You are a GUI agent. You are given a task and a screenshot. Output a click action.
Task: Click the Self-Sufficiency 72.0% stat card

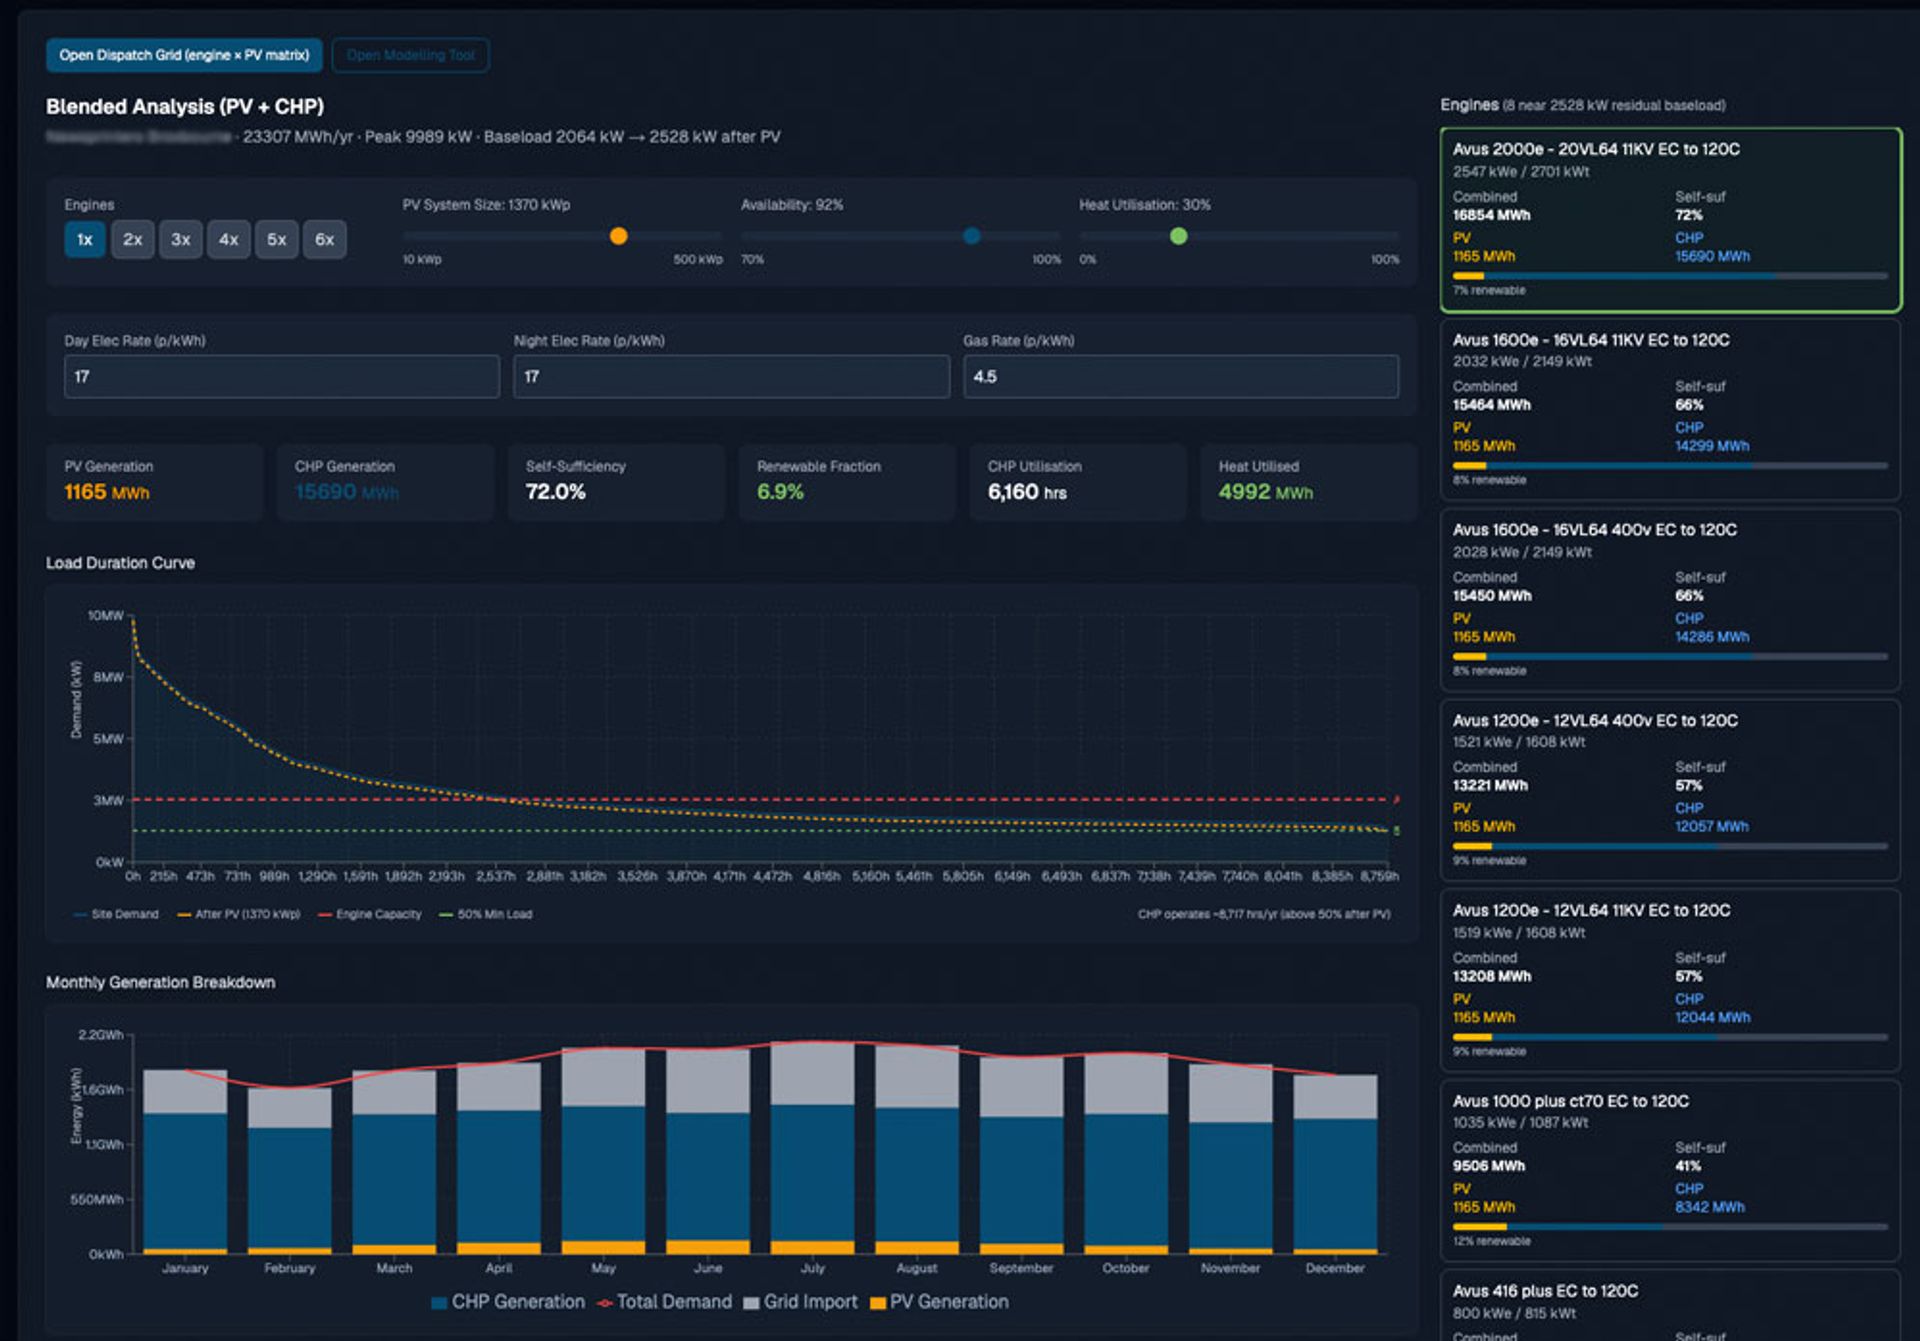click(616, 482)
